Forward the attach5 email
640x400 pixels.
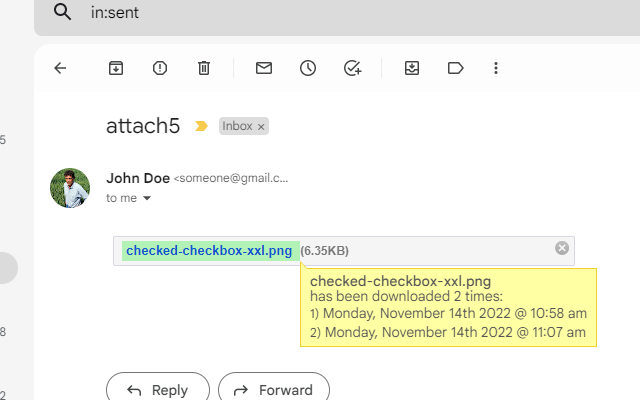coord(273,390)
